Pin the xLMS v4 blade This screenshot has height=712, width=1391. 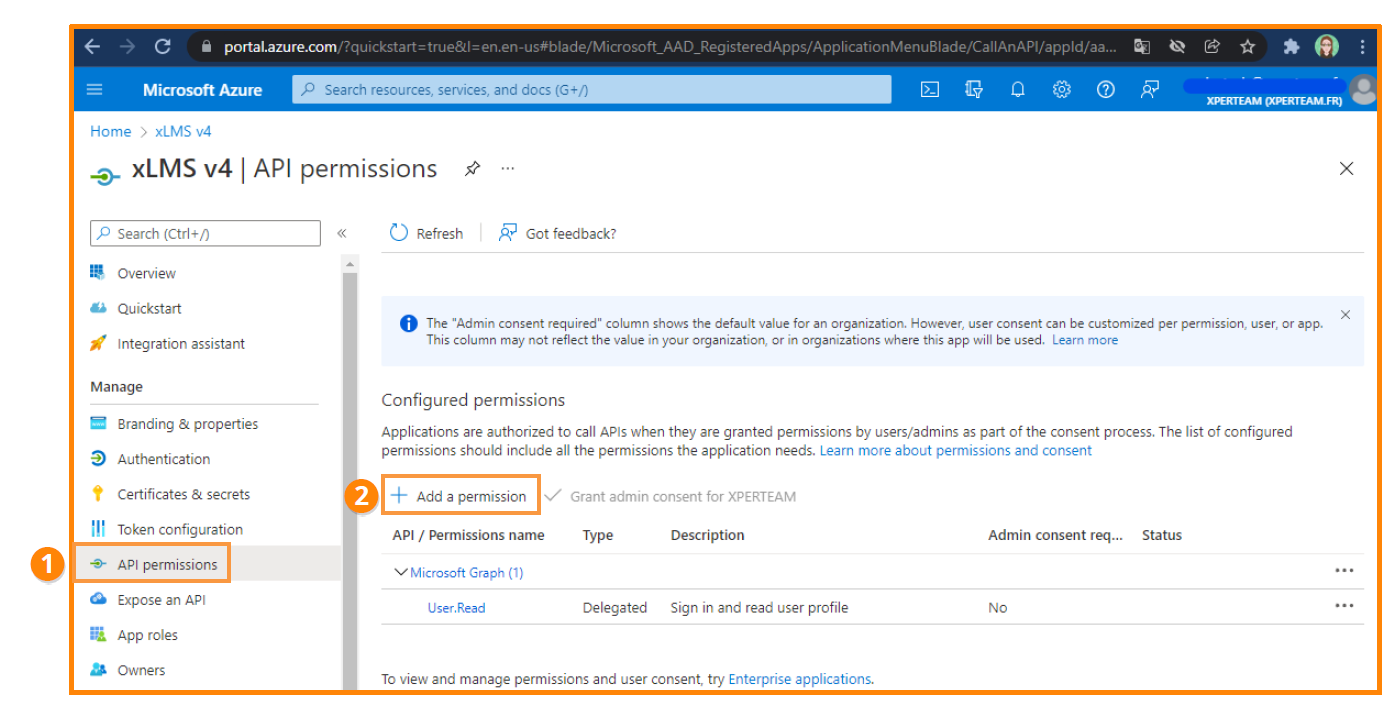point(472,169)
